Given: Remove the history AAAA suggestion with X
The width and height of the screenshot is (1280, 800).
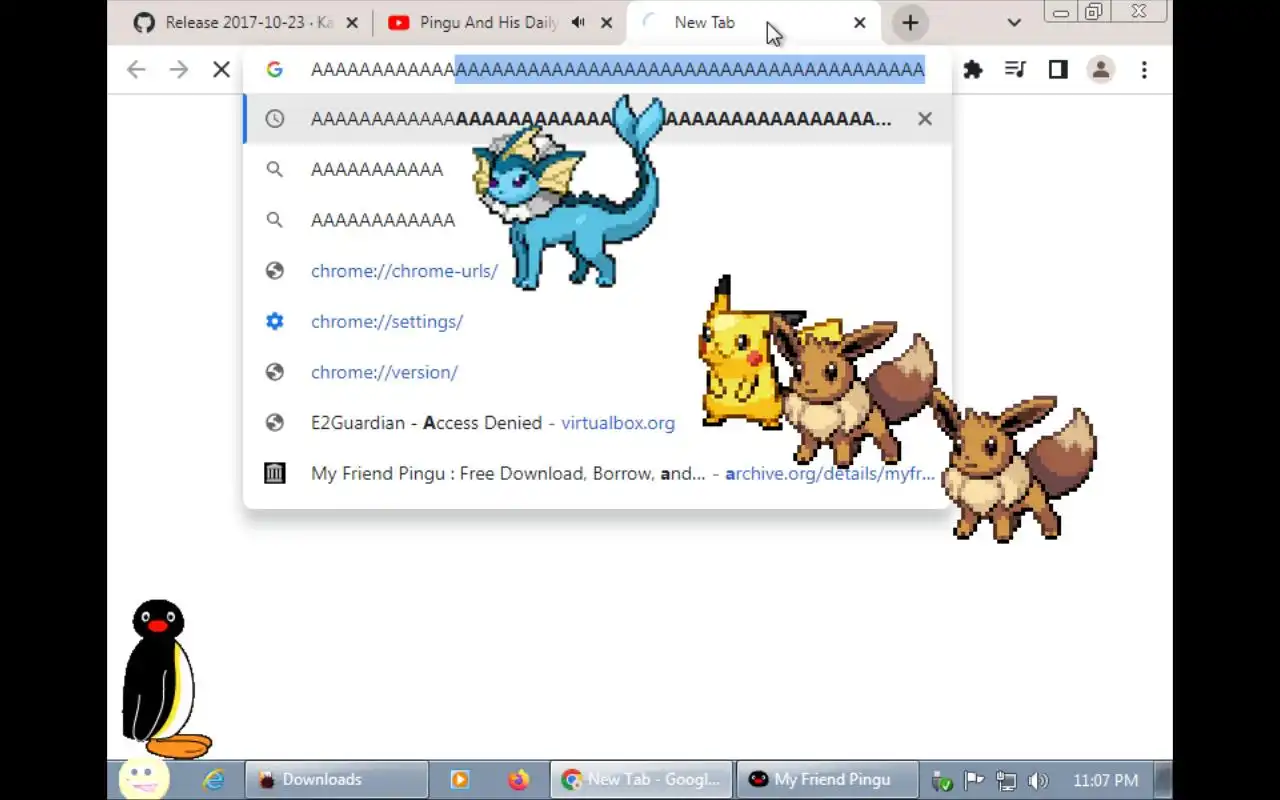Looking at the screenshot, I should (x=925, y=119).
